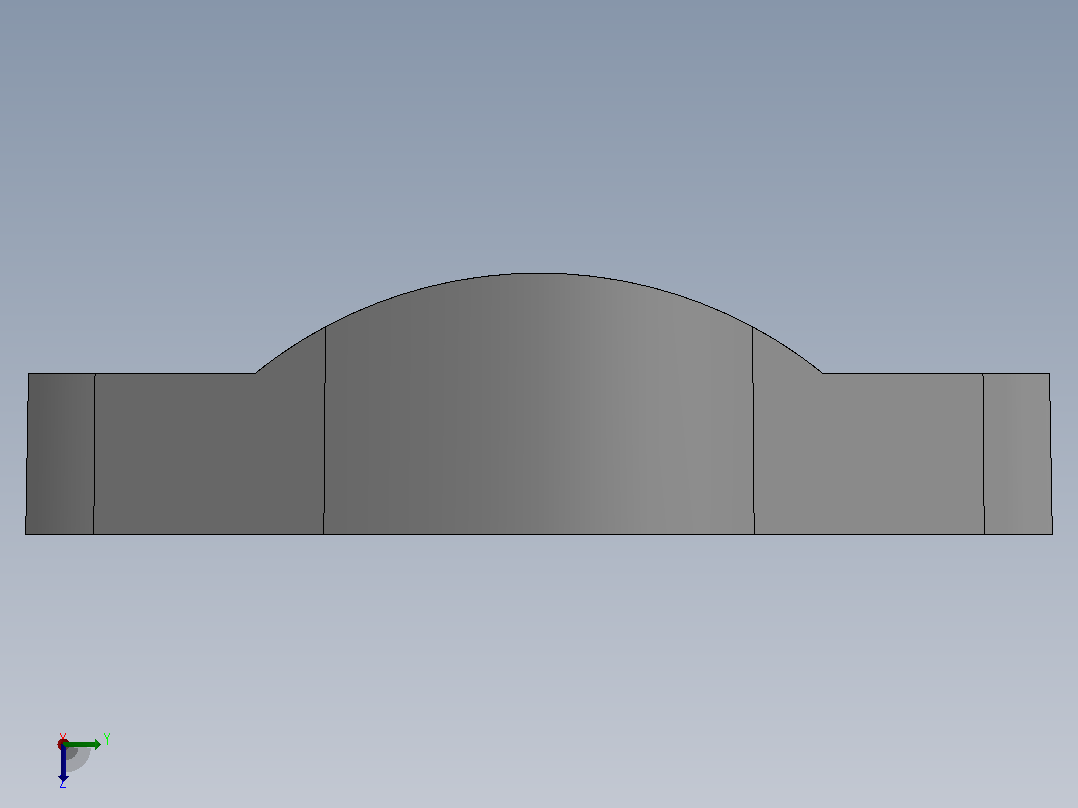Pick the vertical edge left of the dome center
The height and width of the screenshot is (808, 1078).
pyautogui.click(x=324, y=430)
